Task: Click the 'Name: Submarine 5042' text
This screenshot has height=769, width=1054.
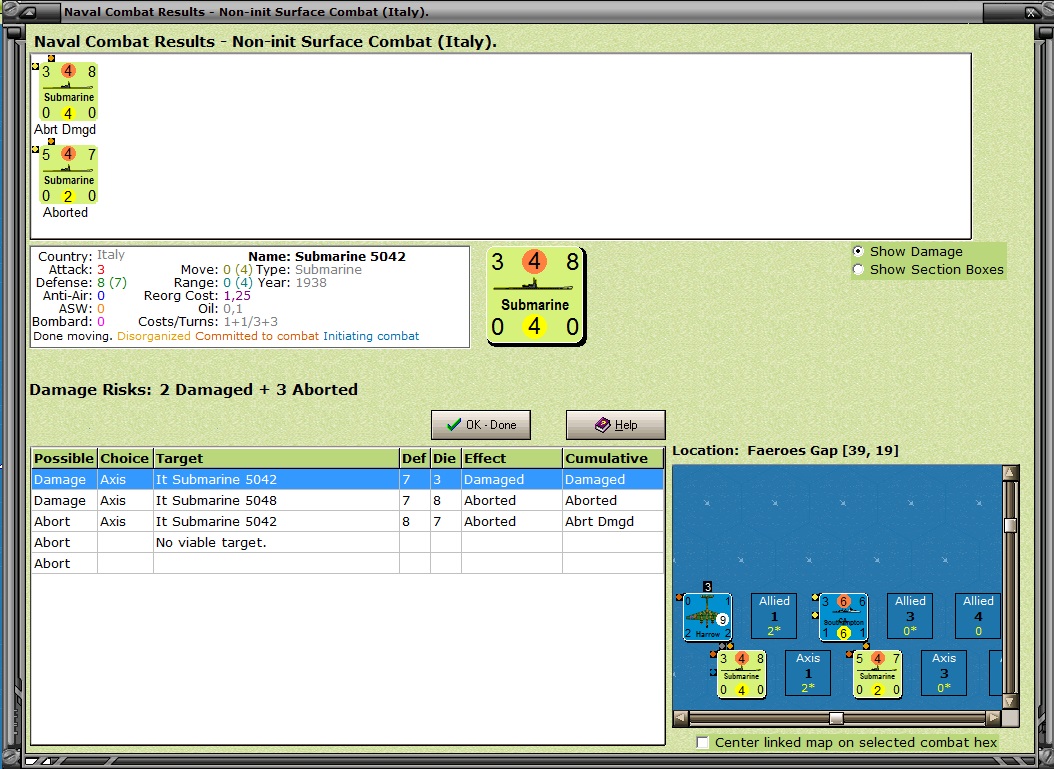Action: pyautogui.click(x=327, y=256)
